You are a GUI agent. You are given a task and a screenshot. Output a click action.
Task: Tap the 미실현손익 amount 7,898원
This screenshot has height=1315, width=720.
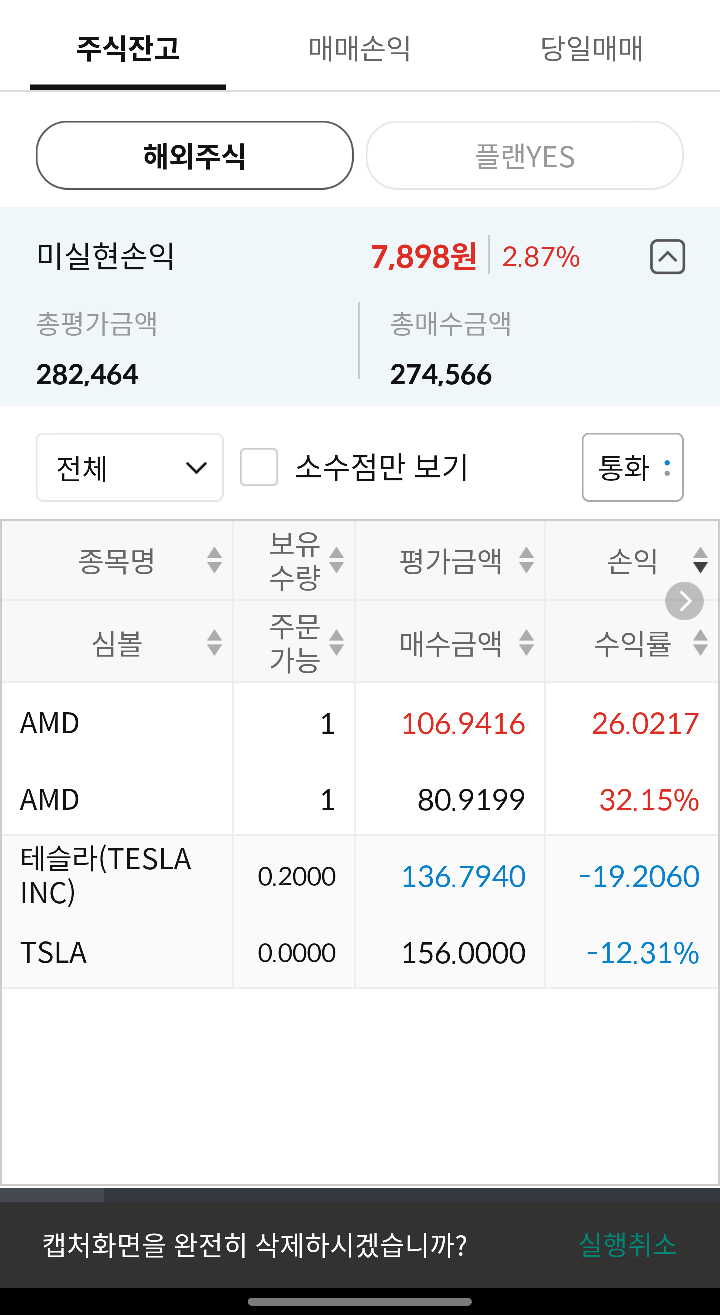pyautogui.click(x=423, y=257)
